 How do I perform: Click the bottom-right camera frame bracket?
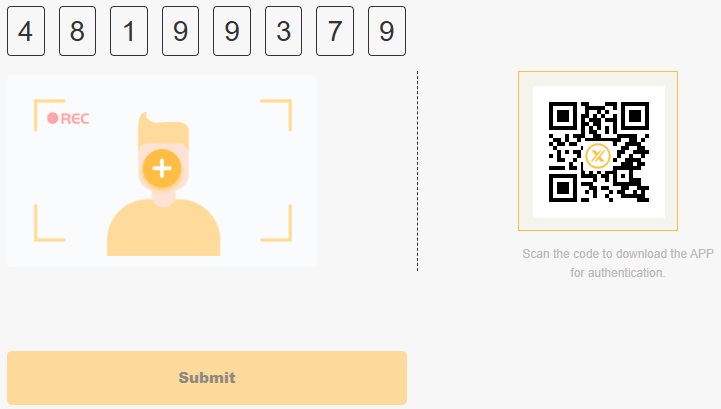coord(276,223)
